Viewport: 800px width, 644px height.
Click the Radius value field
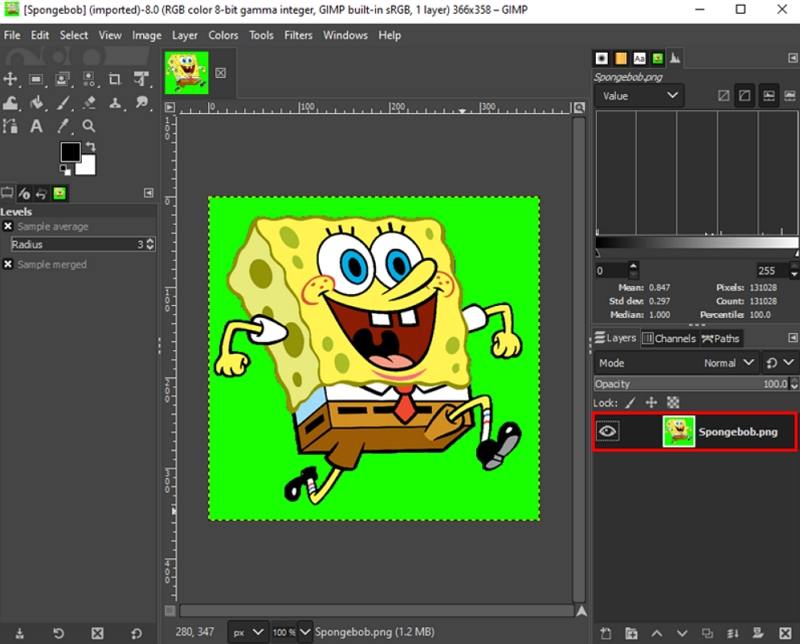coord(77,244)
